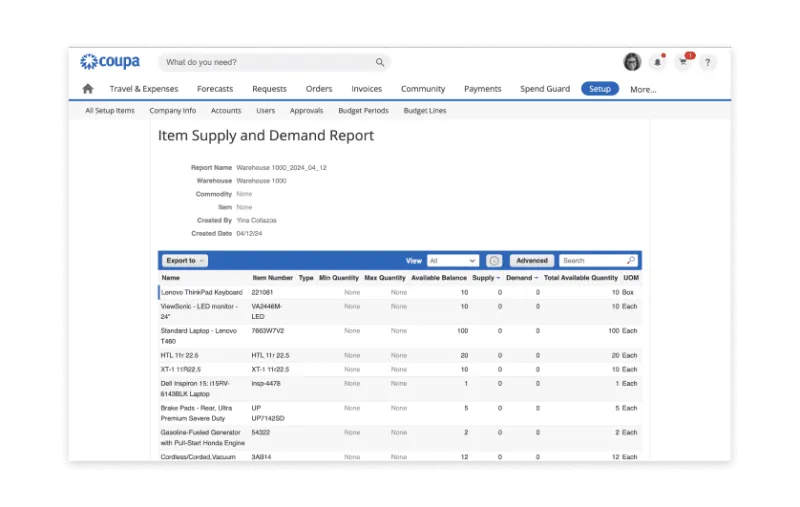Click the Created Date value 04/12/24
800x507 pixels.
[x=249, y=234]
